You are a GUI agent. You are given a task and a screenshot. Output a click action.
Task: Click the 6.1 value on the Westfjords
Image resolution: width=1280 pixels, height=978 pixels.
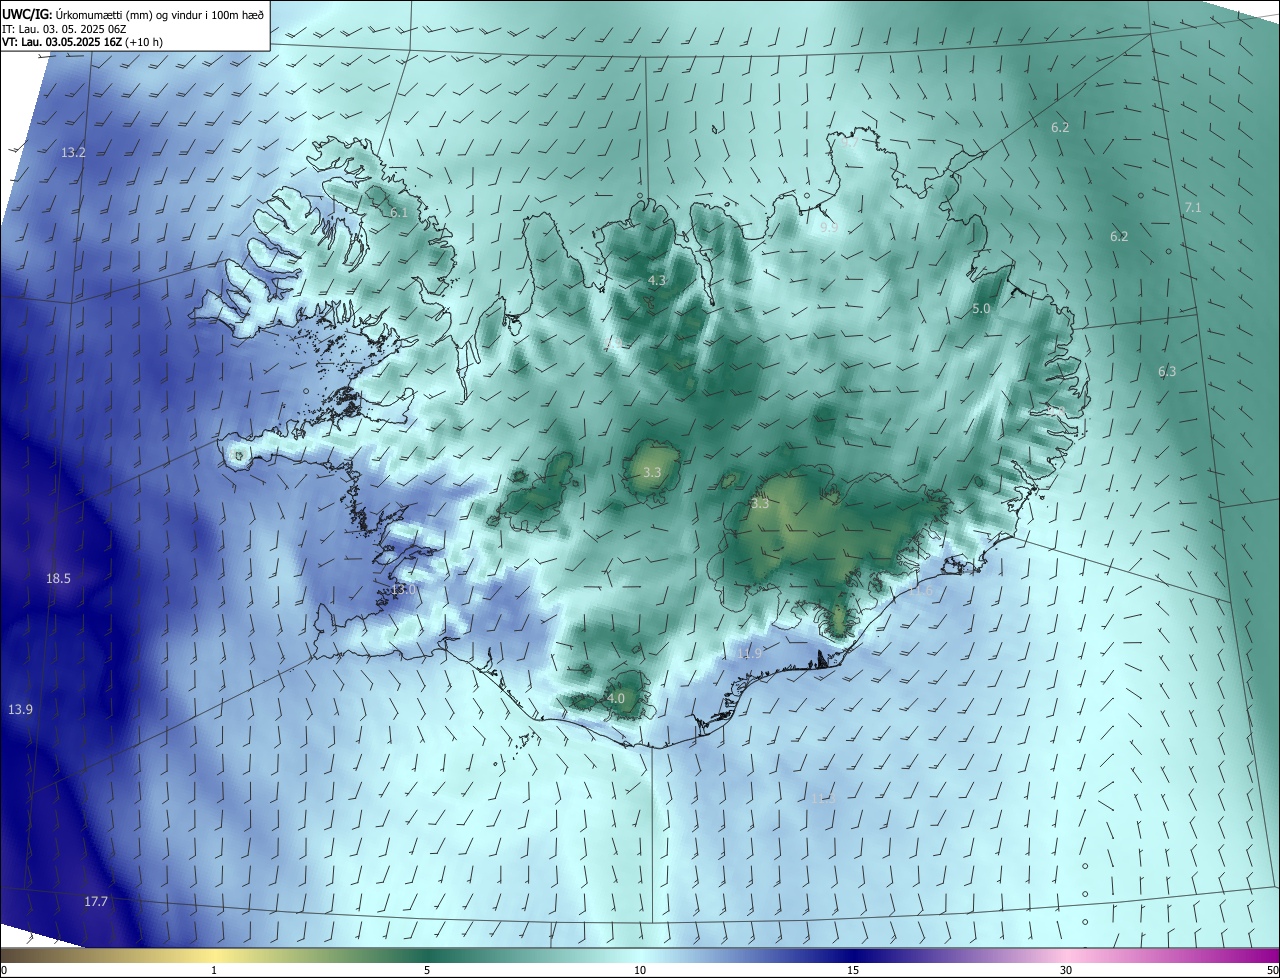tap(399, 213)
